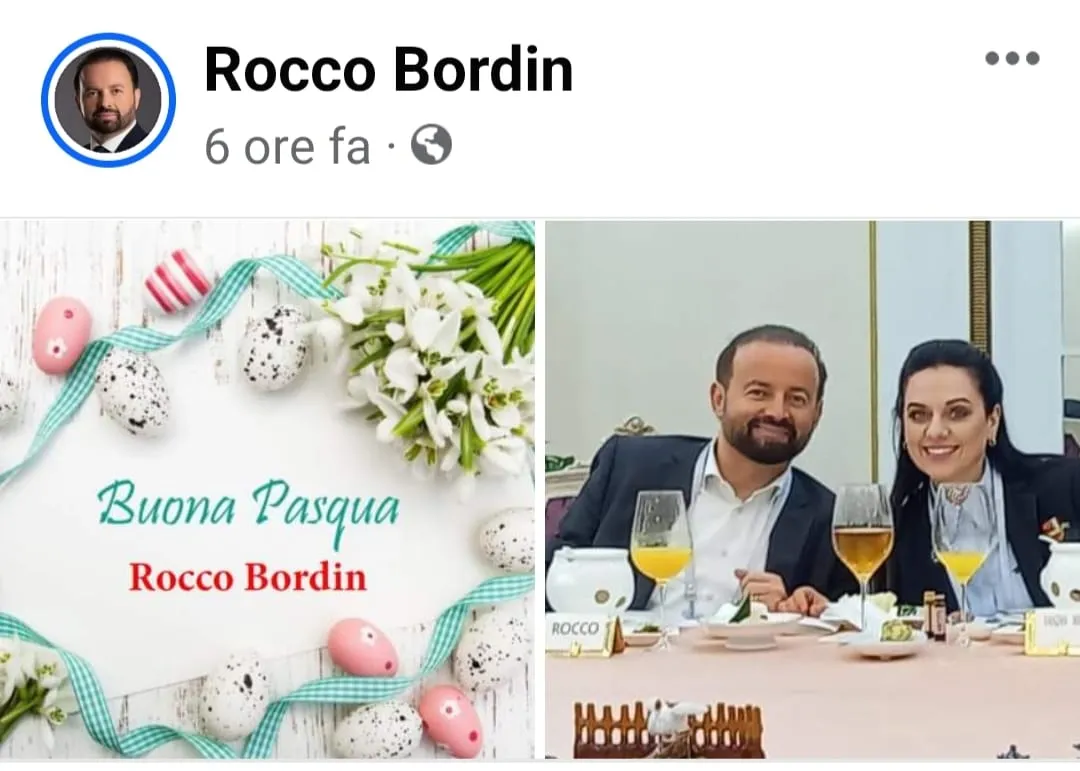Click the white sugar bowl at photo's left
Viewport: 1080px width, 771px height.
point(590,581)
